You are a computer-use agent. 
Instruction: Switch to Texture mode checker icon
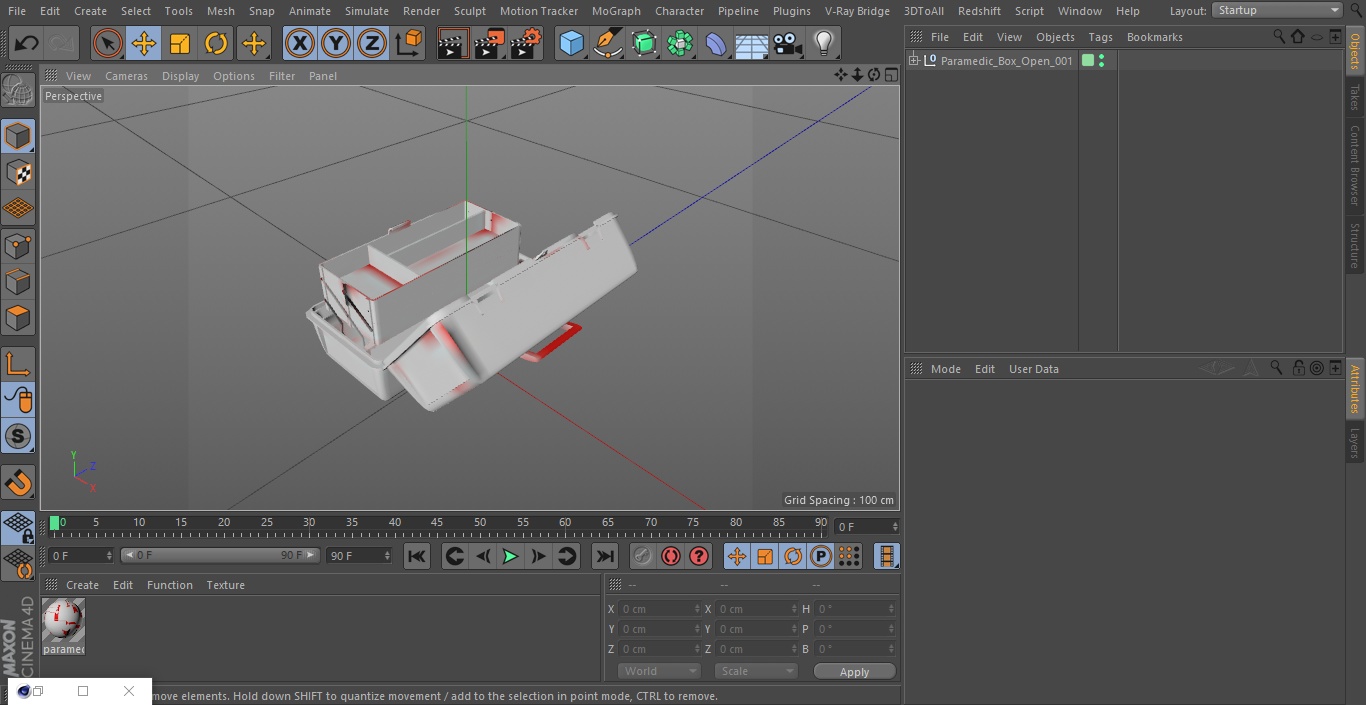pyautogui.click(x=18, y=172)
